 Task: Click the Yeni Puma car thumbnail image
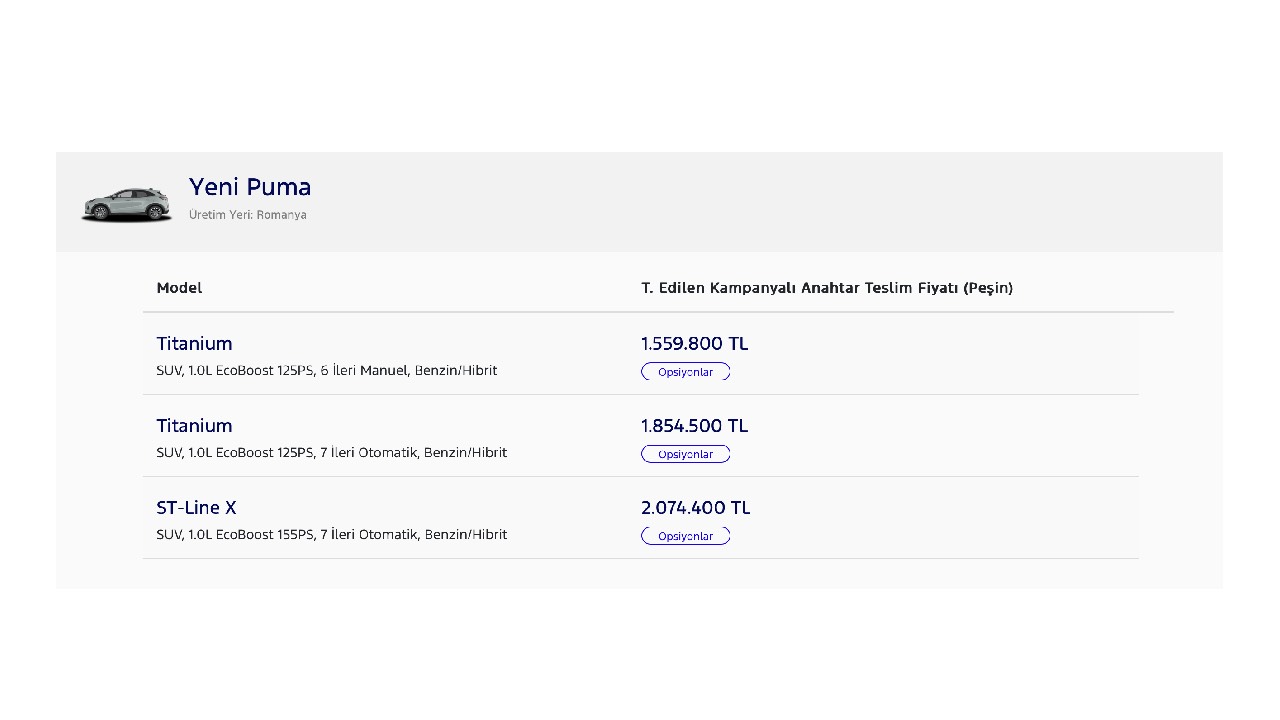(x=126, y=204)
